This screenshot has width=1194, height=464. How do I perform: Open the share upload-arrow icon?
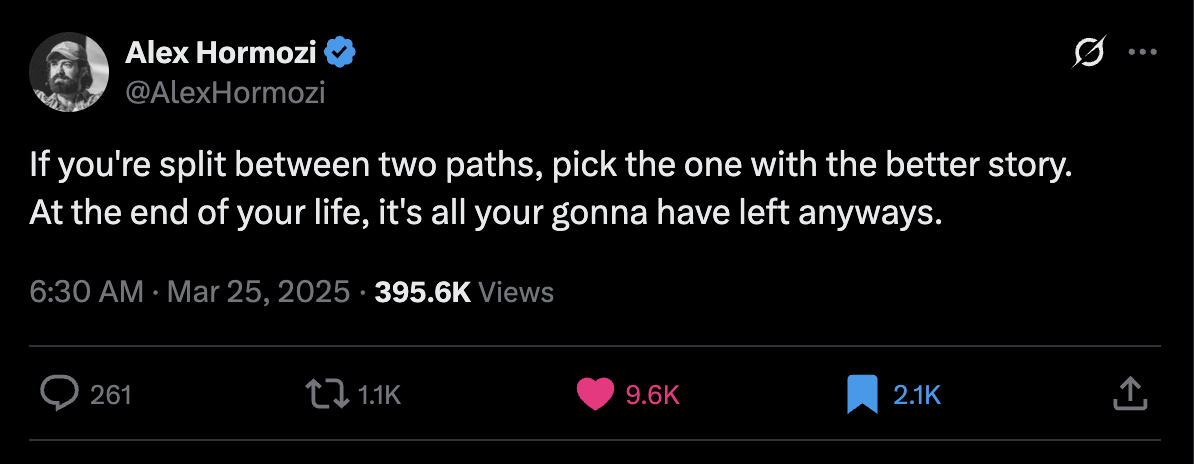coord(1127,394)
